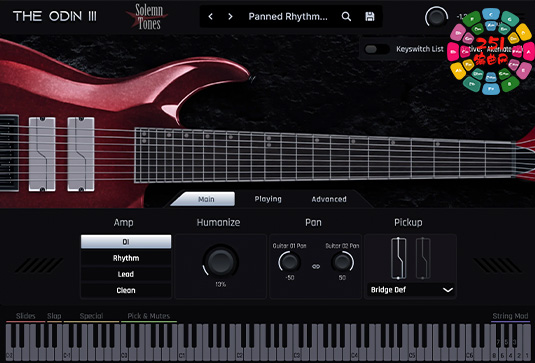Image resolution: width=535 pixels, height=363 pixels.
Task: Select the DI amp option
Action: click(x=126, y=242)
